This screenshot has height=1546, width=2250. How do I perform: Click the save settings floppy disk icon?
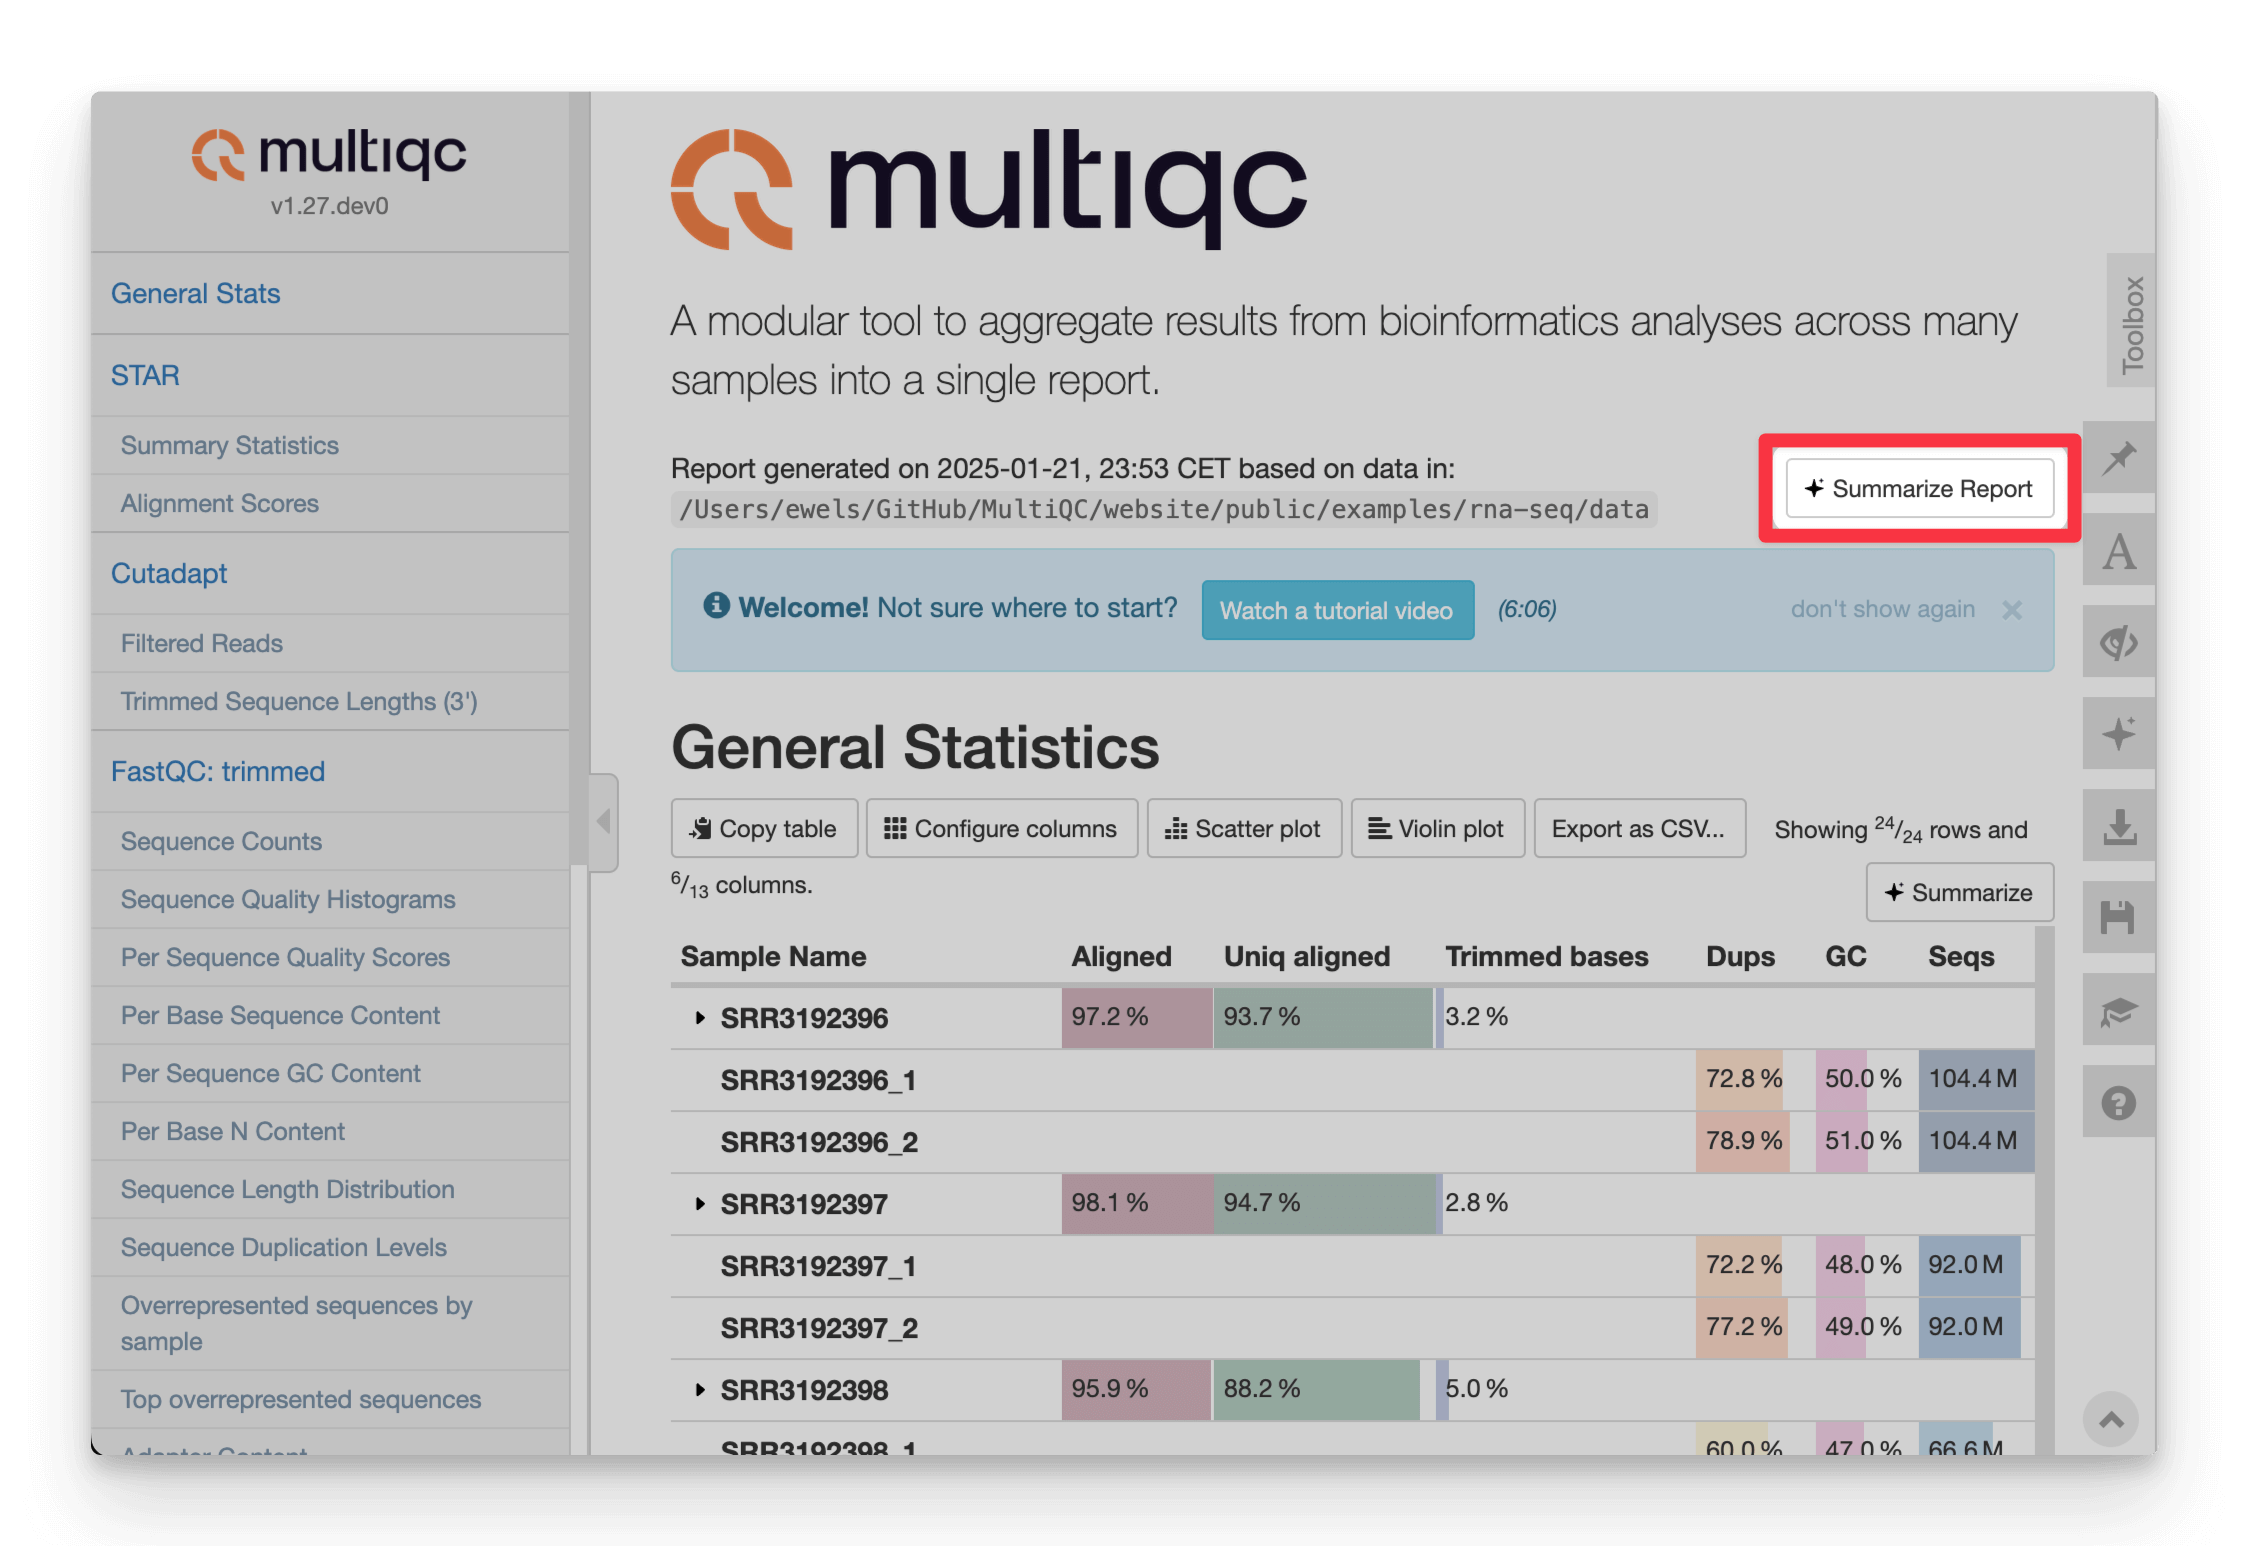(2119, 917)
